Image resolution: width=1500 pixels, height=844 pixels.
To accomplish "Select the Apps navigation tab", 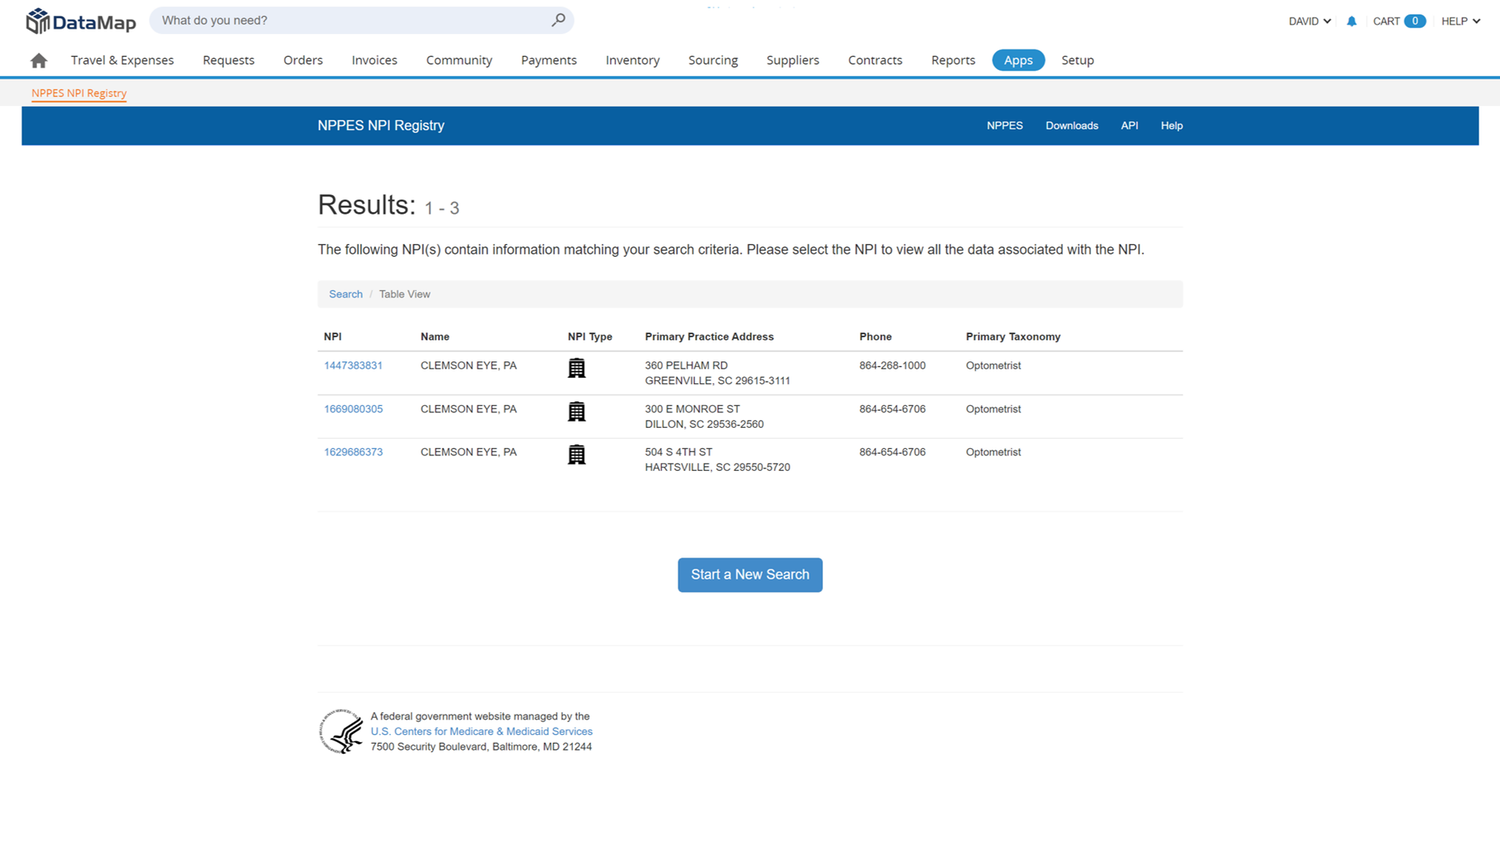I will [x=1018, y=60].
